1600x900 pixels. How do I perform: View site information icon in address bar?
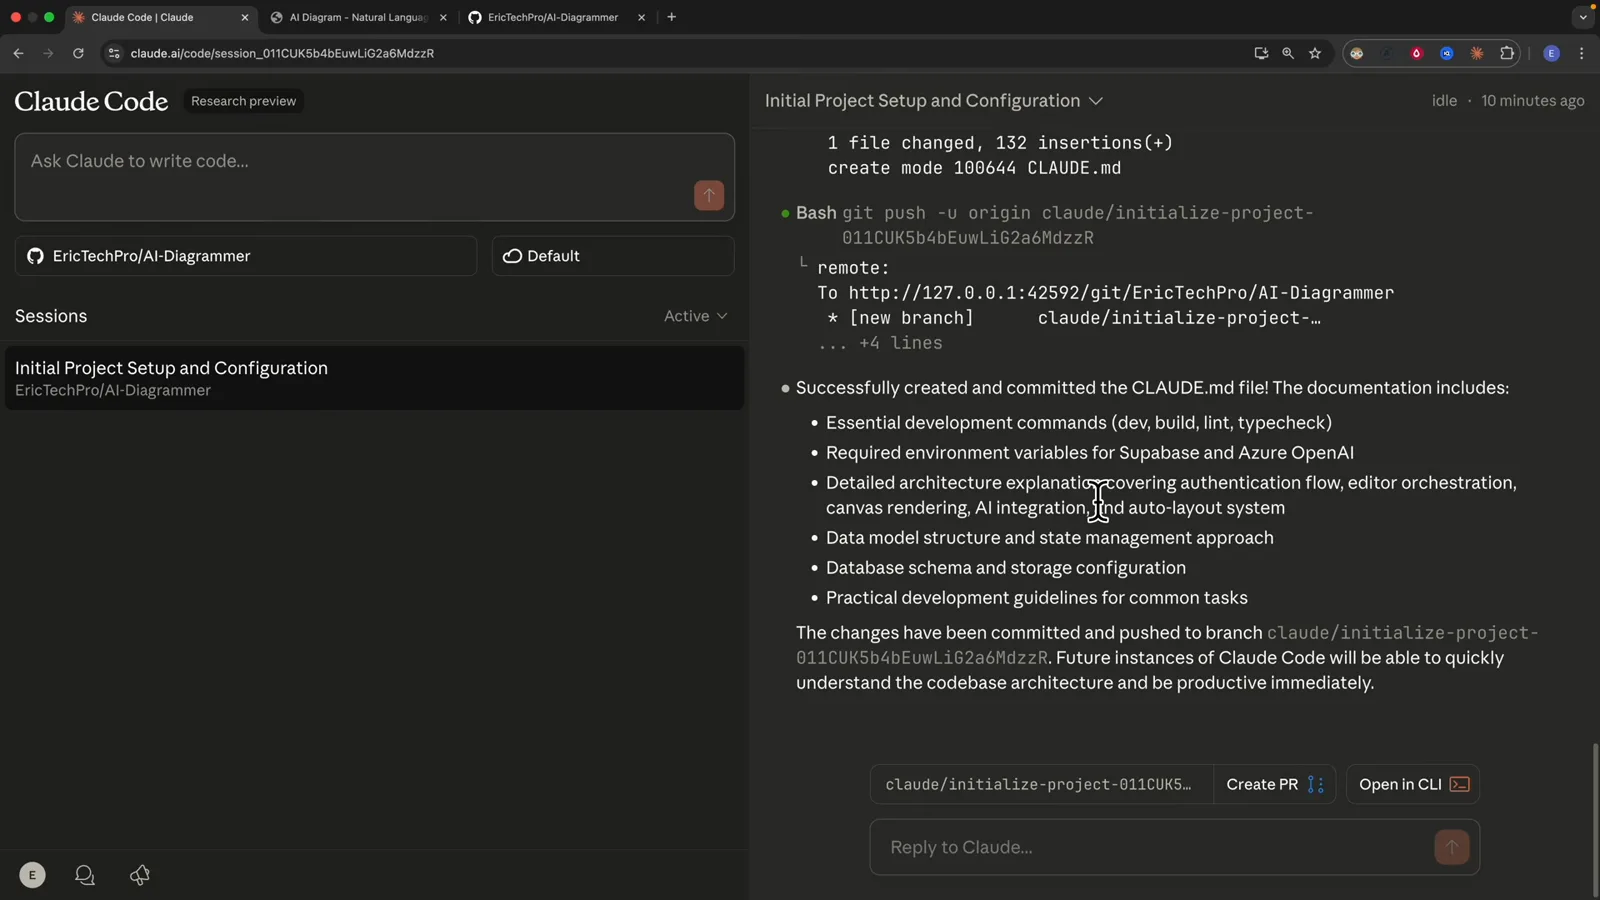114,53
